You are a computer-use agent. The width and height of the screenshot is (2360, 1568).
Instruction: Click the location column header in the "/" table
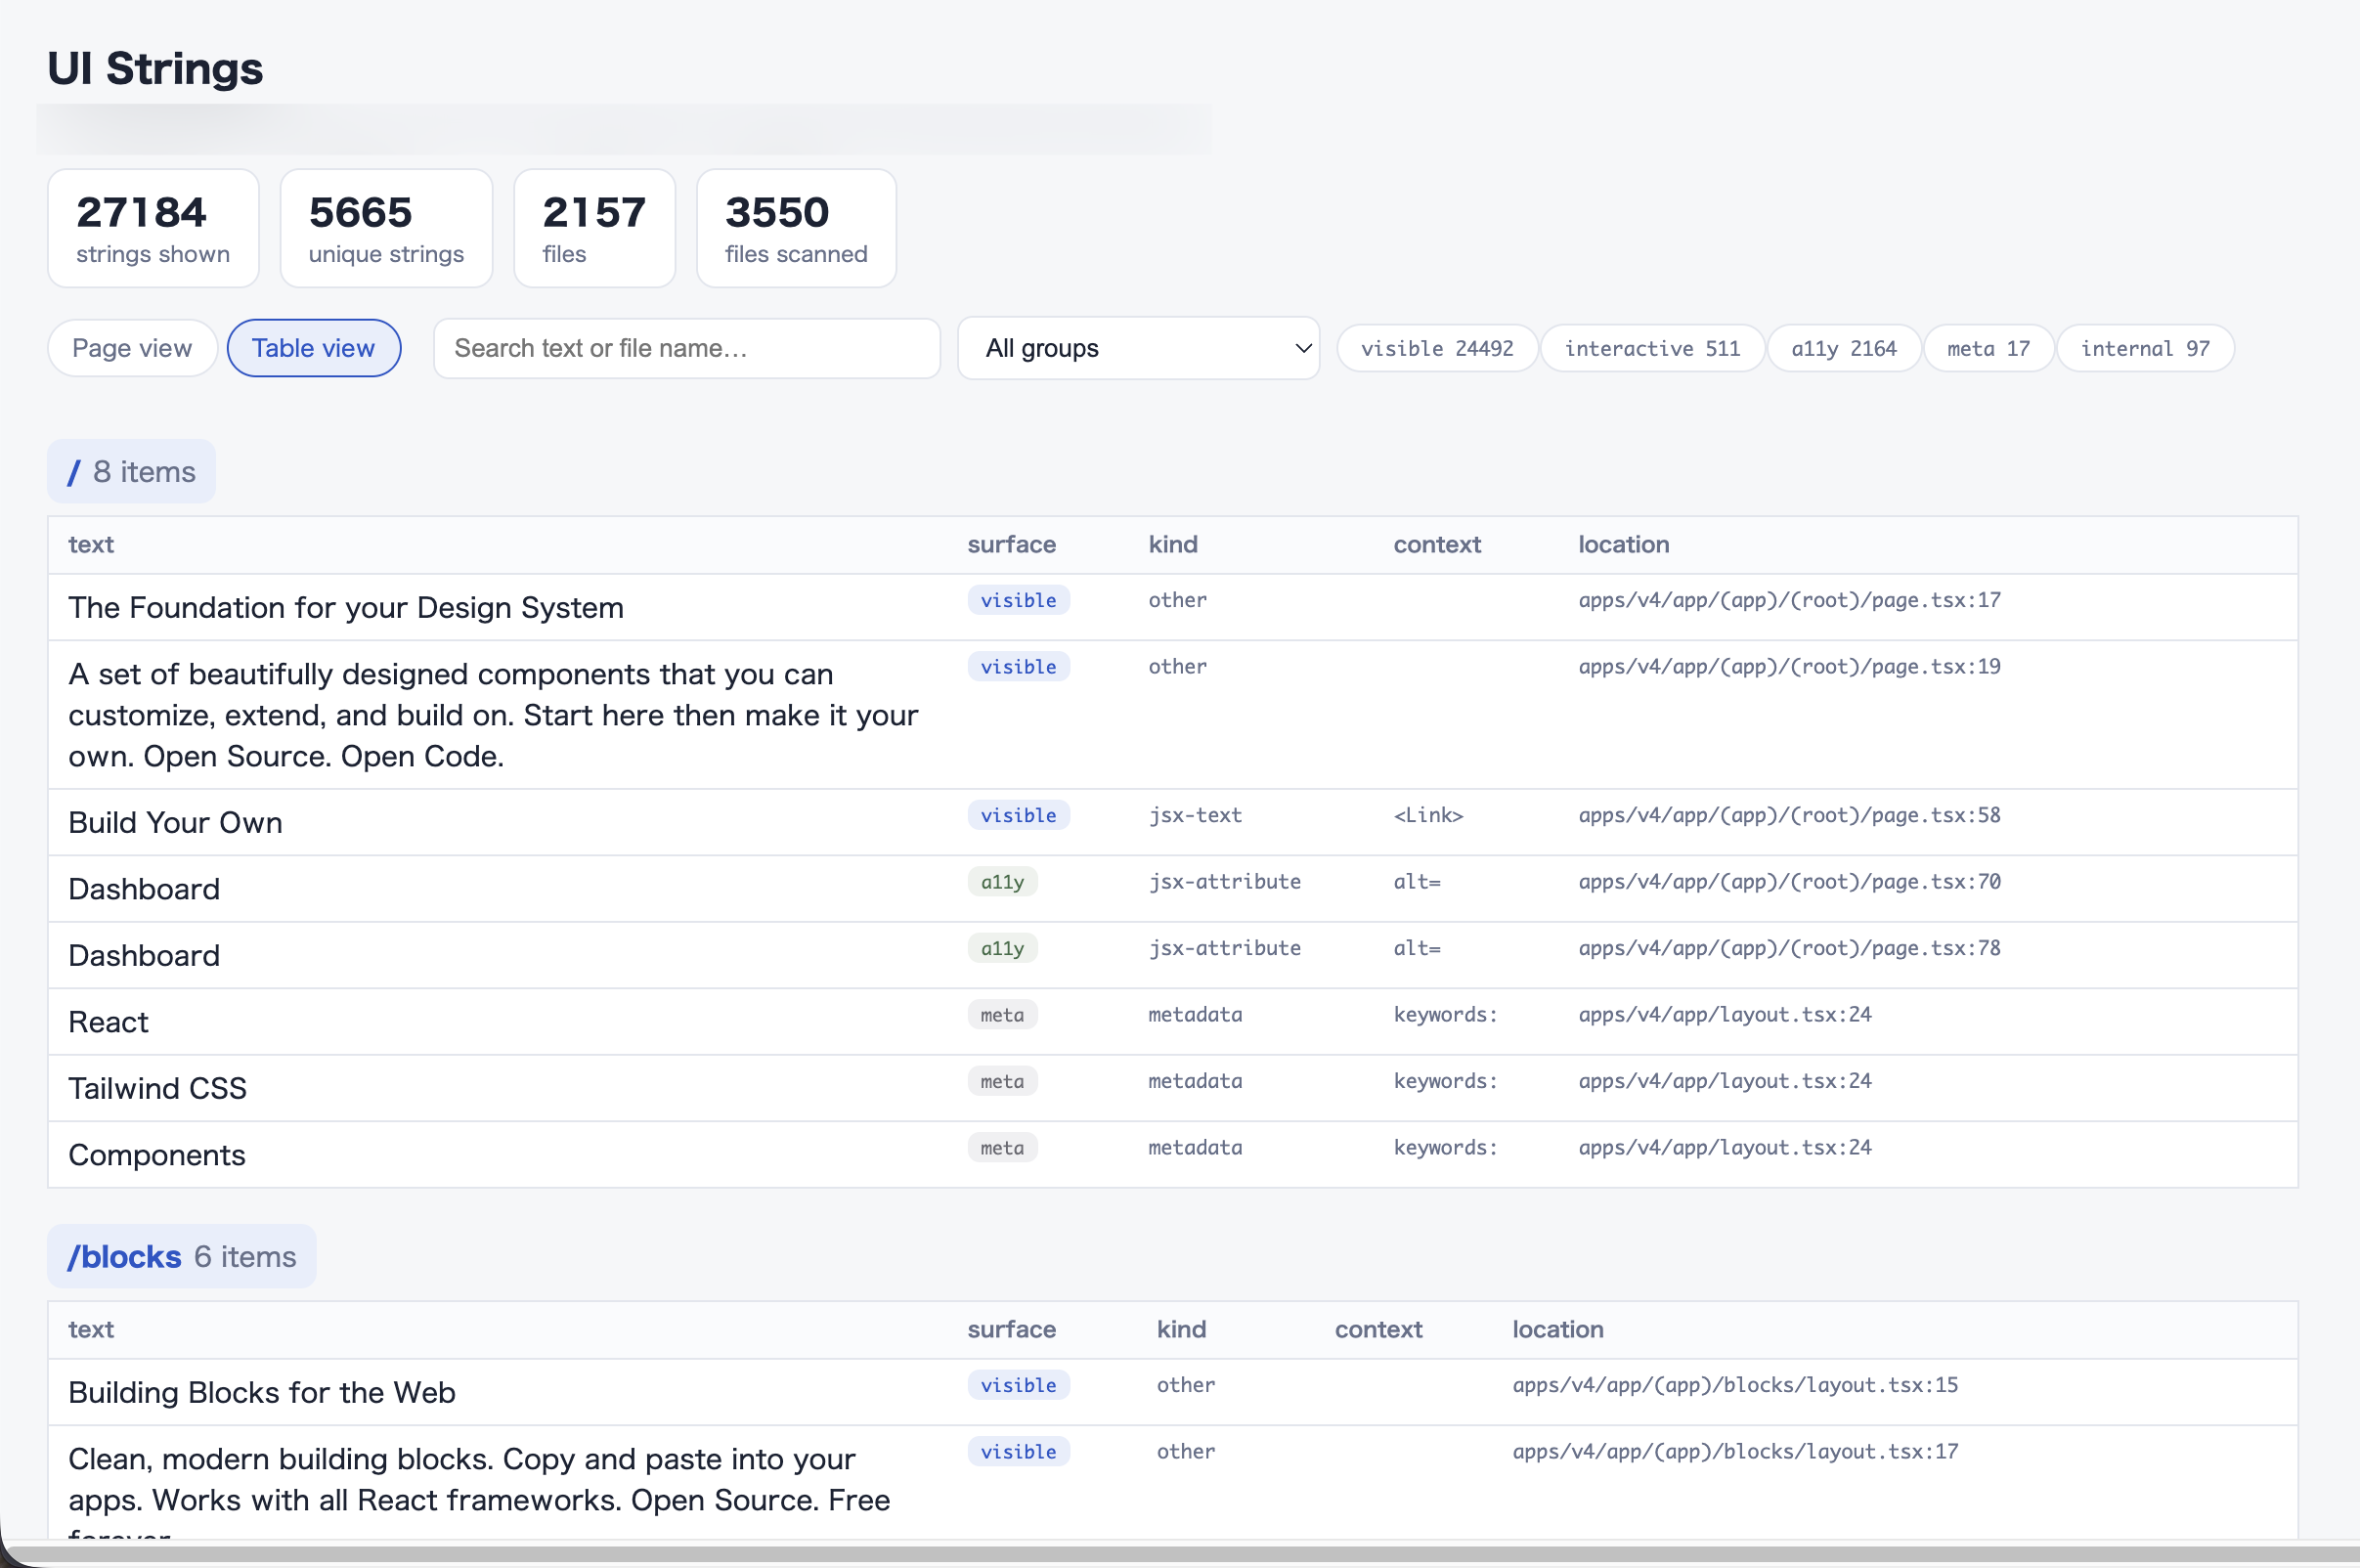(x=1623, y=544)
